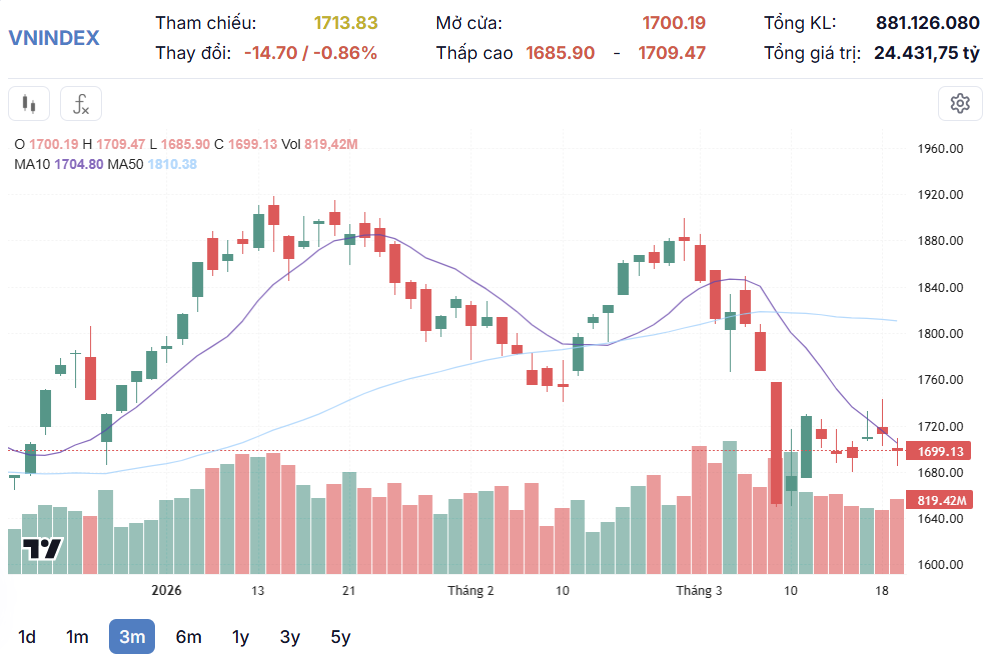The image size is (989, 655).
Task: Select the 1m time range
Action: pyautogui.click(x=77, y=637)
